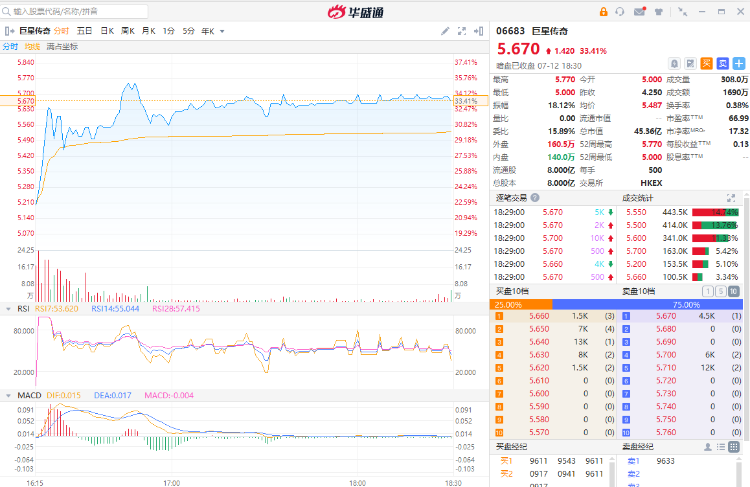Switch to the 日K chart tab
This screenshot has height=487, width=750.
106,31
